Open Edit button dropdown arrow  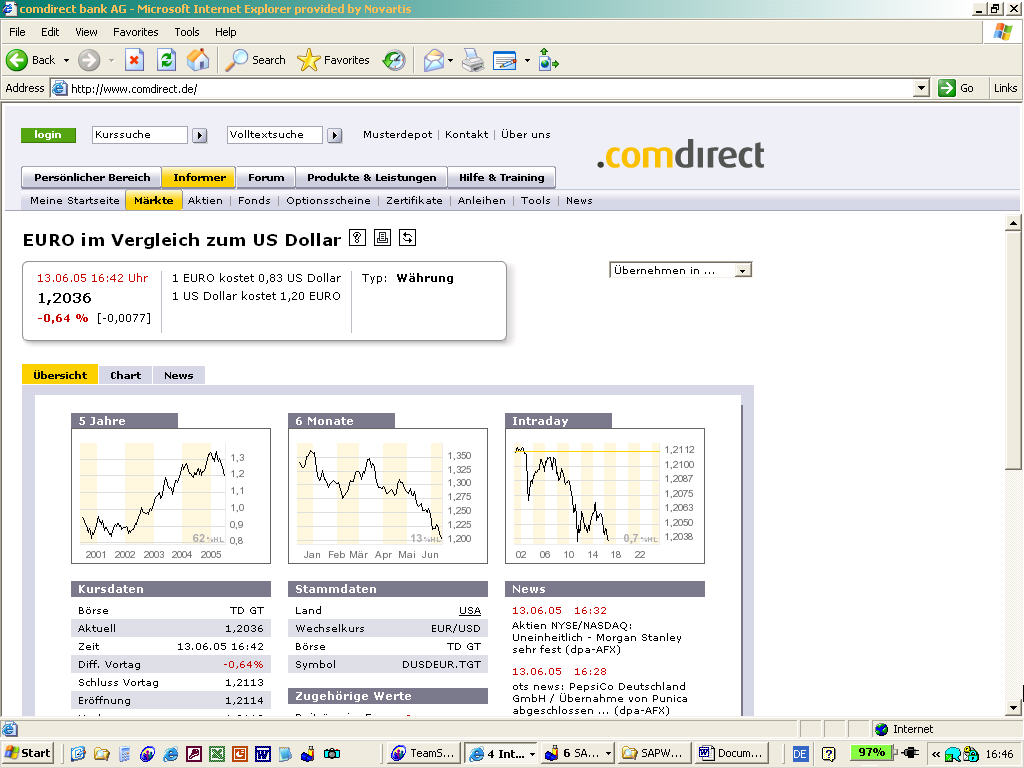[527, 60]
